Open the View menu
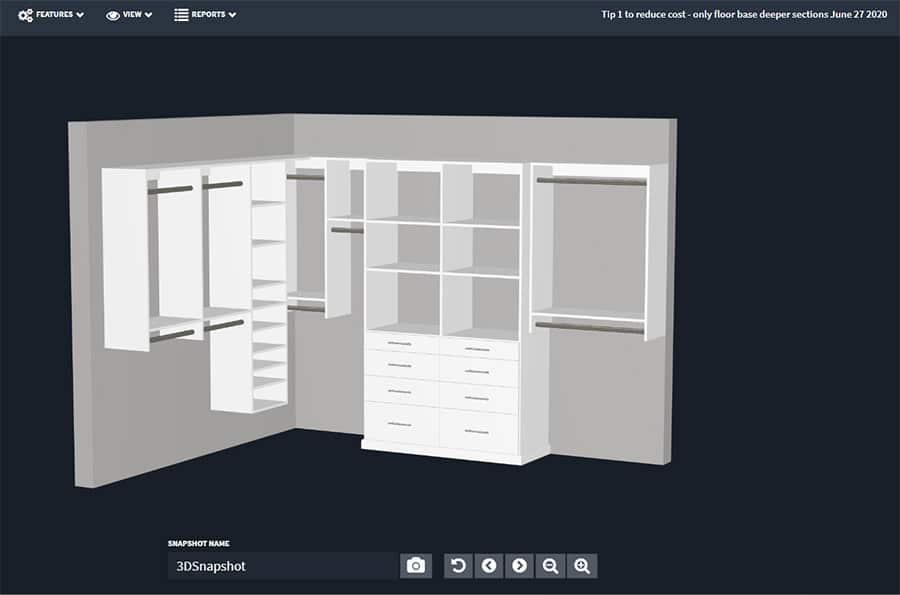The height and width of the screenshot is (595, 900). click(x=129, y=15)
